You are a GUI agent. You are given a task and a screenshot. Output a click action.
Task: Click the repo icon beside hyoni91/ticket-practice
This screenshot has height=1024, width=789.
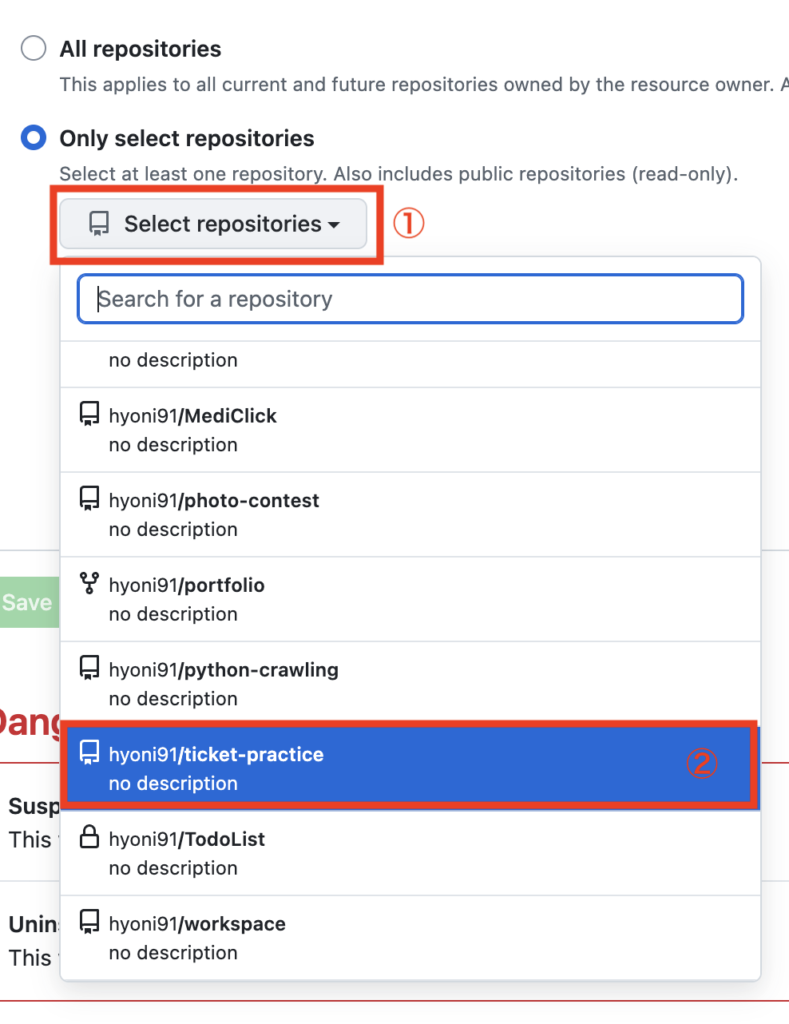click(x=89, y=753)
